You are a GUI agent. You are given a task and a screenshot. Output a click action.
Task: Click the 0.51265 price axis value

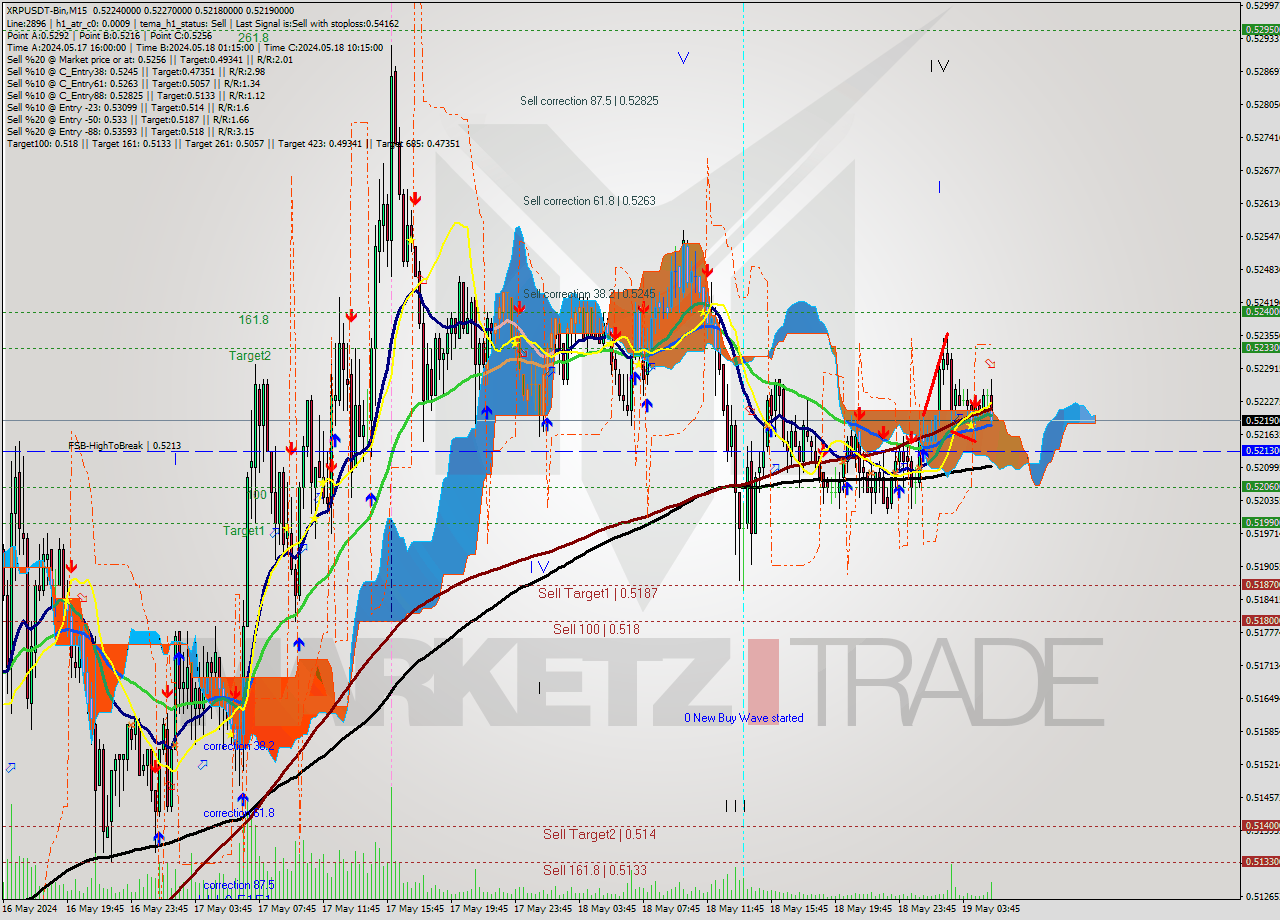click(x=1263, y=895)
